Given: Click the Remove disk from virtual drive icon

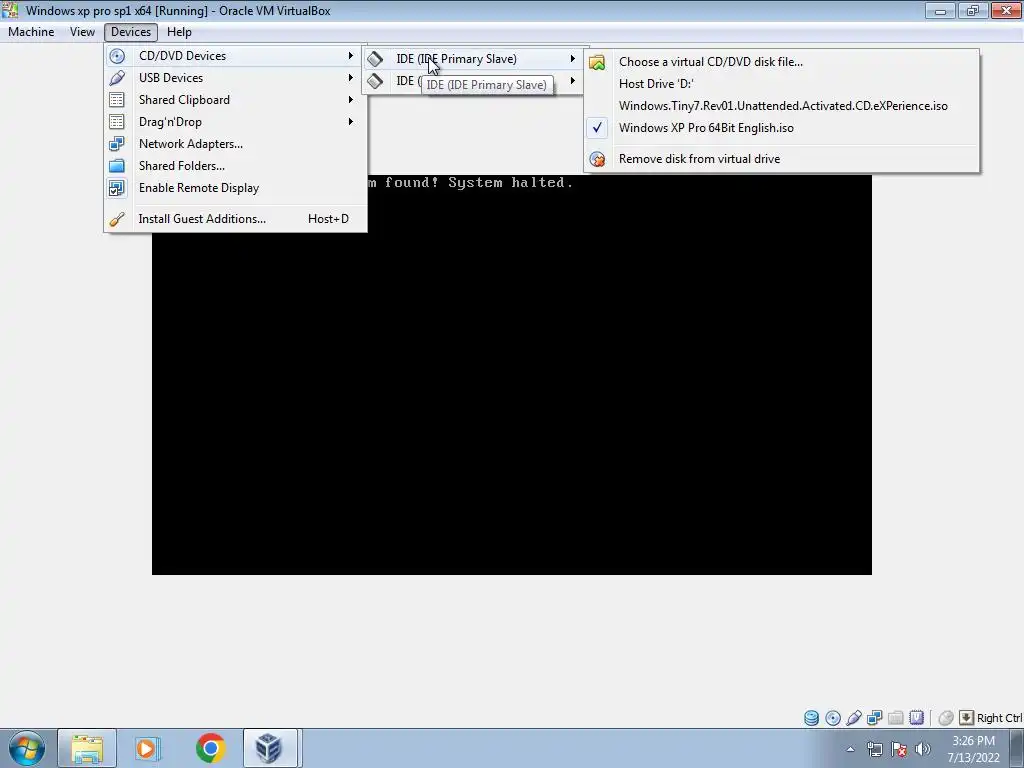Looking at the screenshot, I should [x=597, y=159].
